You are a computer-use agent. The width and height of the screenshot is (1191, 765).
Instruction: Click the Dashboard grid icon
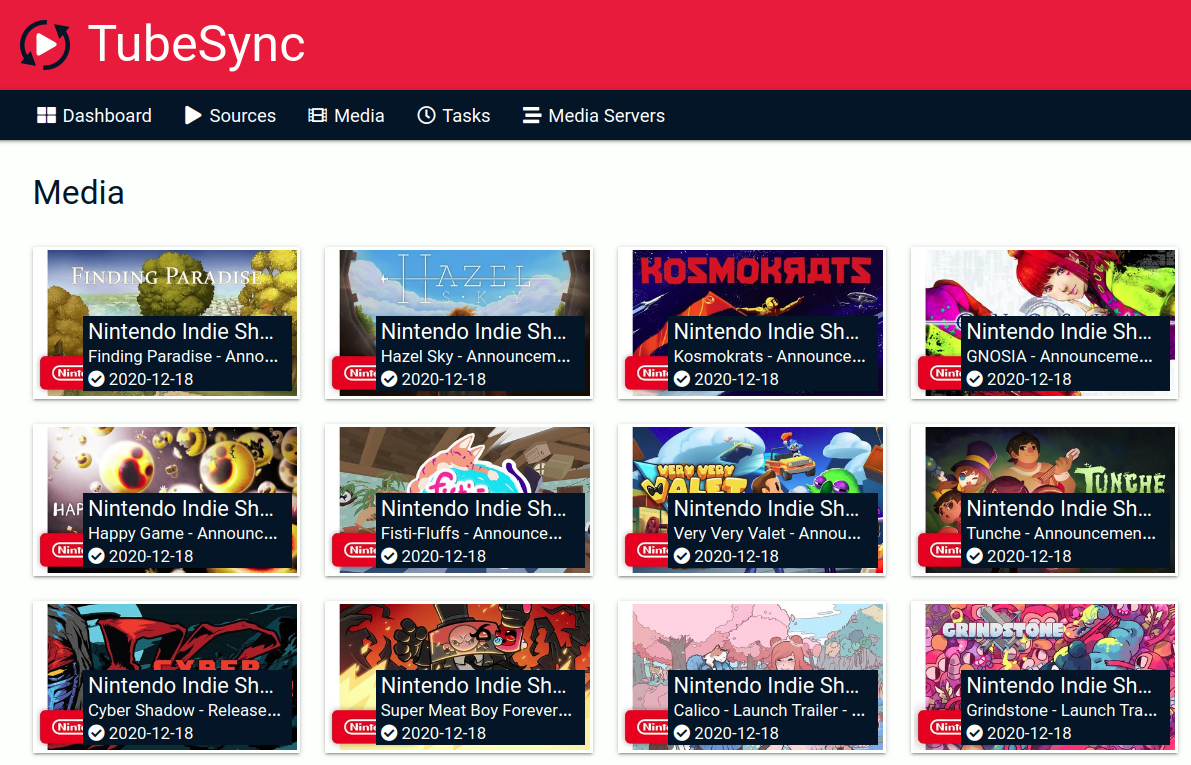[x=46, y=115]
